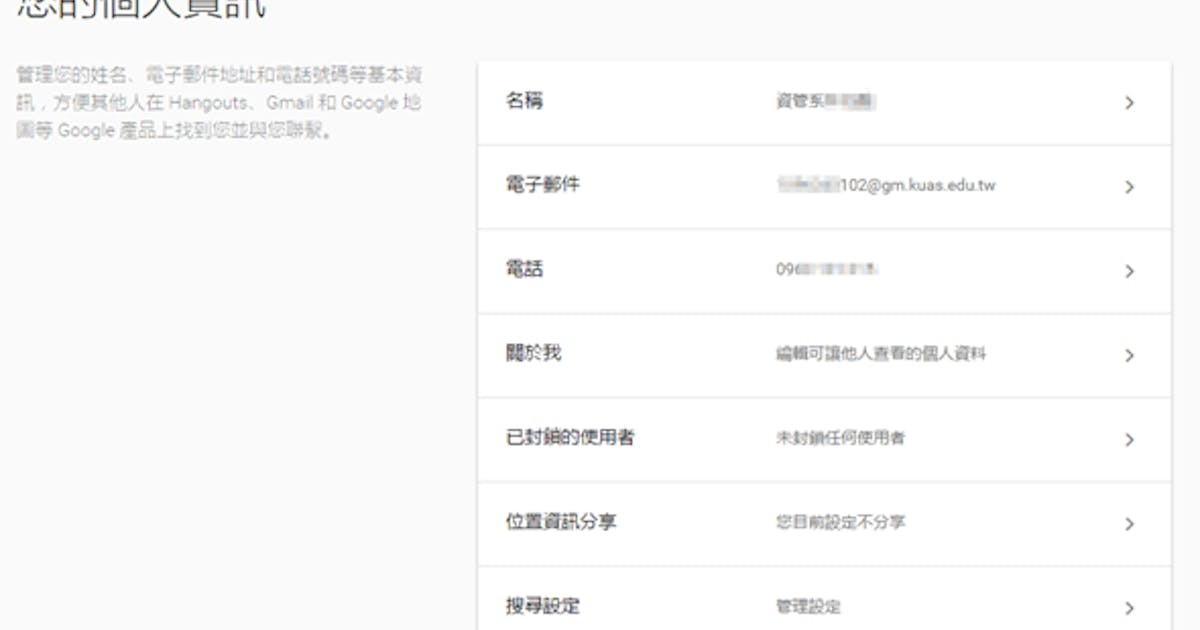
Task: Open the 名稱 setting label
Action: point(525,101)
